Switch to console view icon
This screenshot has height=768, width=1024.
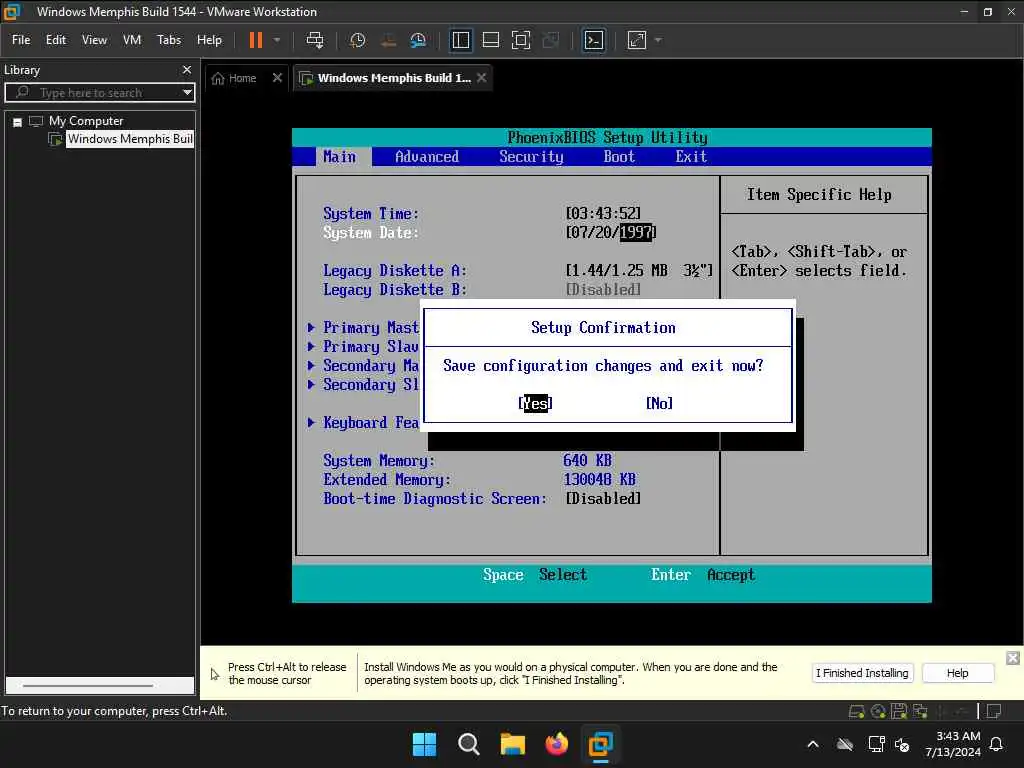594,40
